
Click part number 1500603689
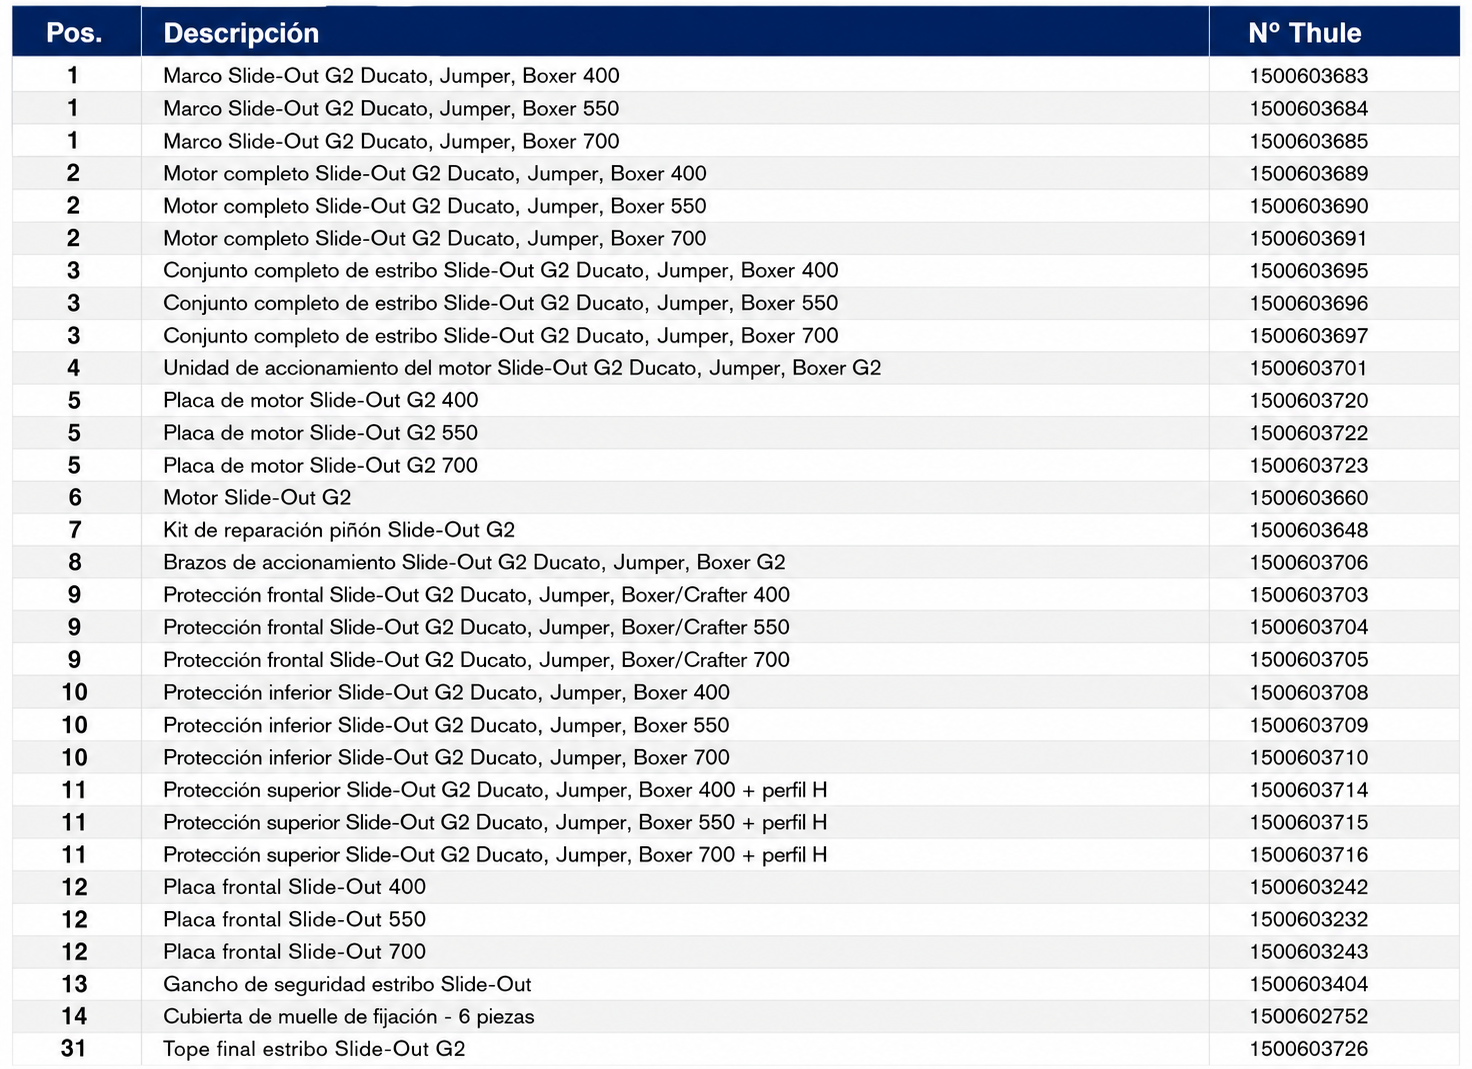click(1308, 173)
